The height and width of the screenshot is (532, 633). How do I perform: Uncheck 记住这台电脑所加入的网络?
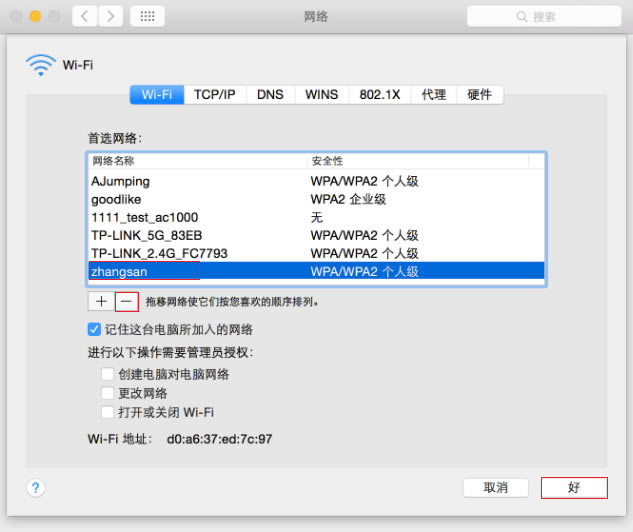point(94,329)
